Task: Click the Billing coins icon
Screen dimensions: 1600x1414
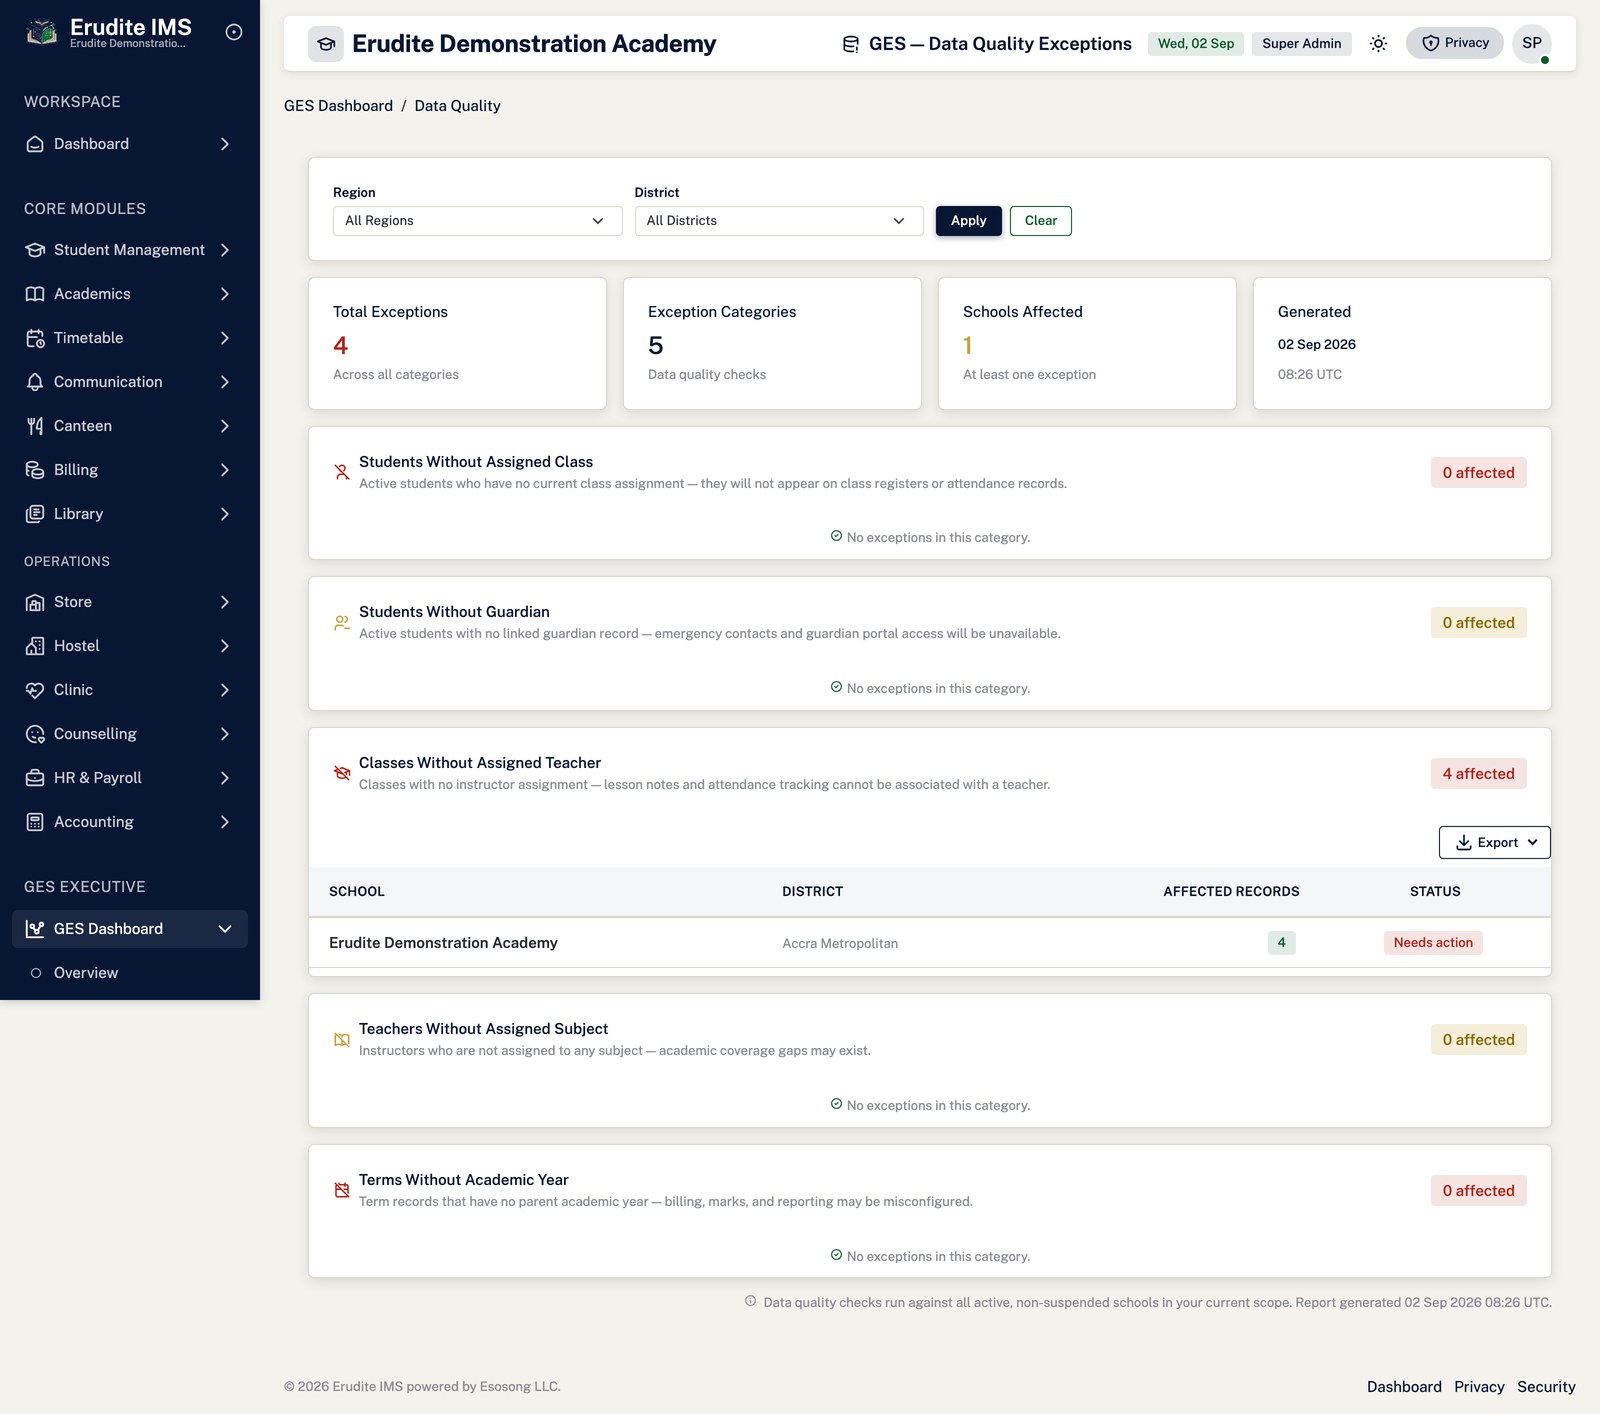Action: pos(35,470)
